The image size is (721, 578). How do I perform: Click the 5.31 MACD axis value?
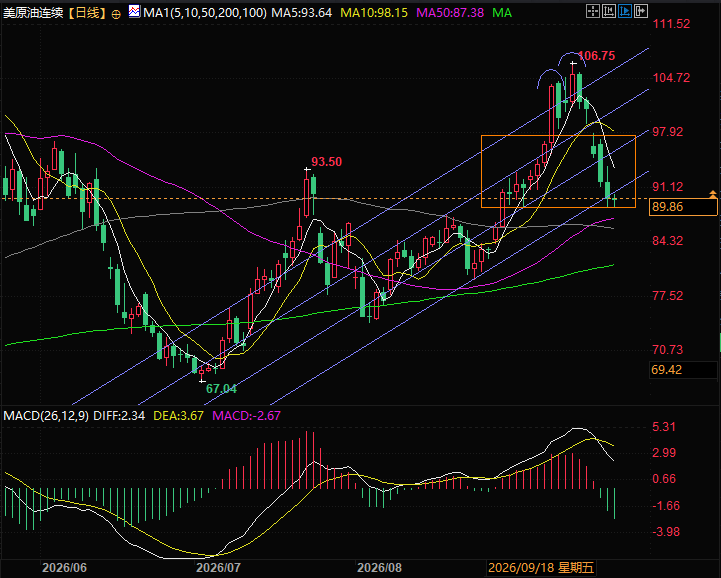click(x=664, y=427)
